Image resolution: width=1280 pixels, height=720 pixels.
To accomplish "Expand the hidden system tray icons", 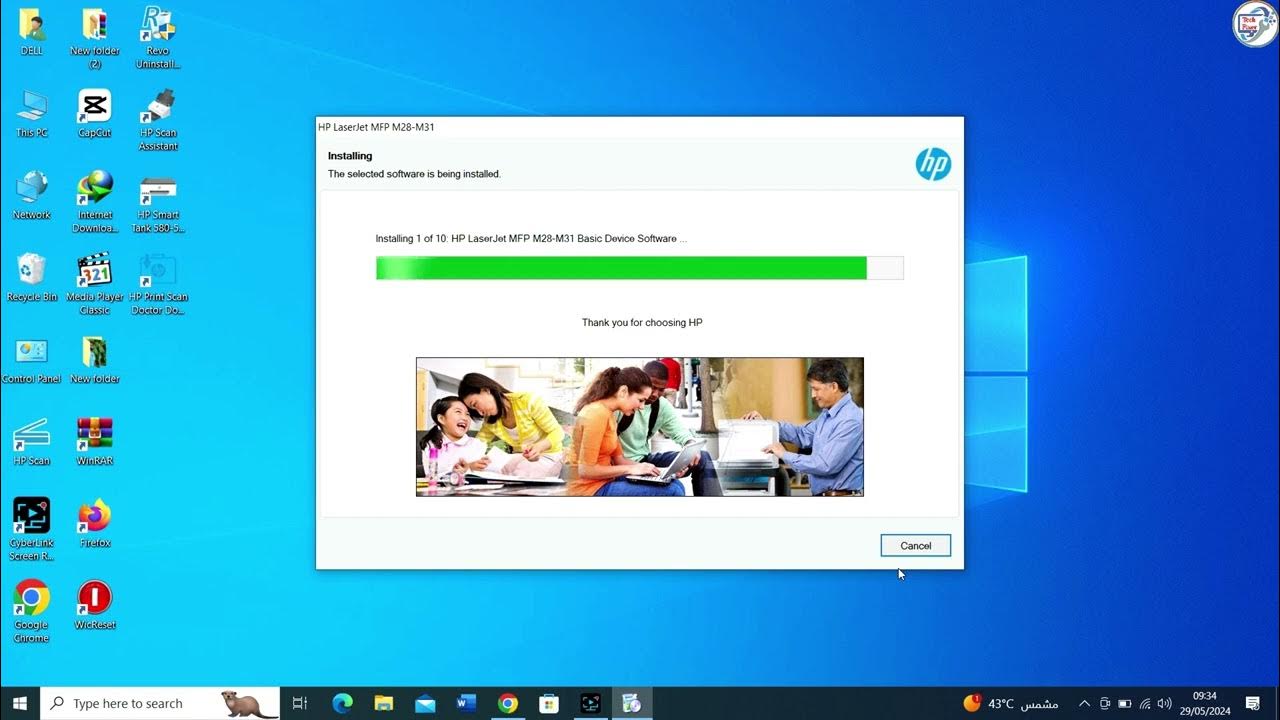I will click(x=1084, y=703).
